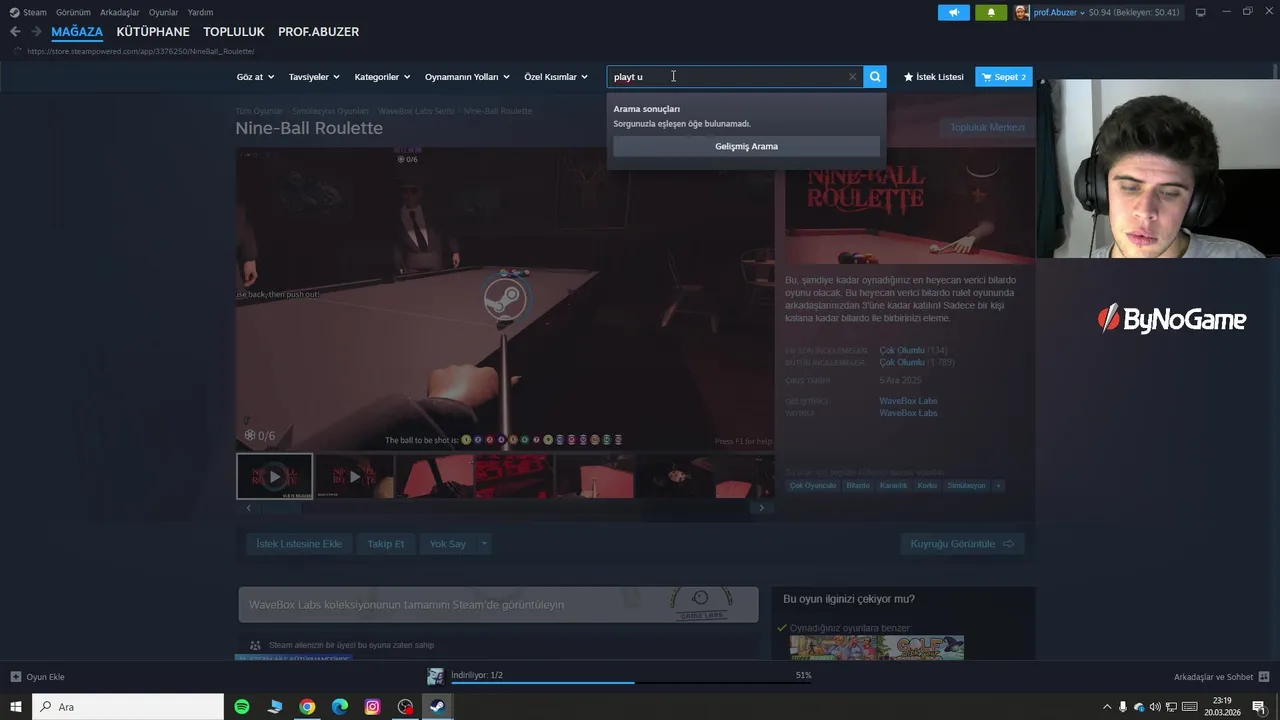Open the WaveBox Labs developer link
The height and width of the screenshot is (720, 1280).
point(908,401)
